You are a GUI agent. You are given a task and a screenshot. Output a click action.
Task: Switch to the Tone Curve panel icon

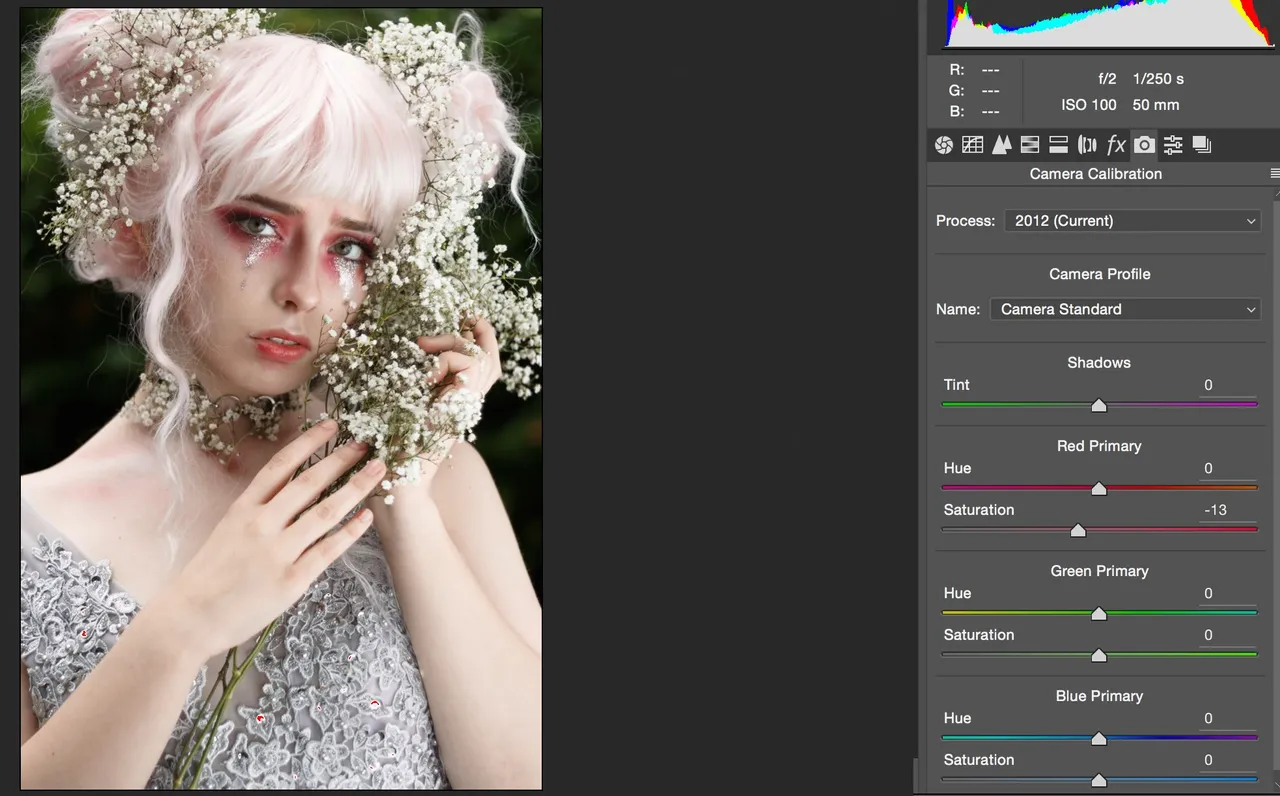tap(972, 145)
